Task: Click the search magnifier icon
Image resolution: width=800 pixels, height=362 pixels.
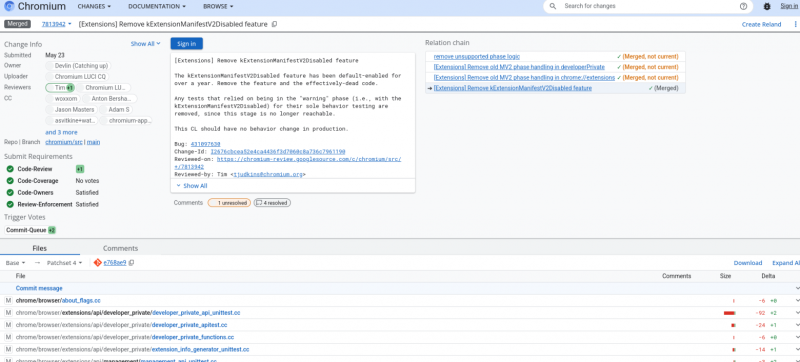Action: 553,6
